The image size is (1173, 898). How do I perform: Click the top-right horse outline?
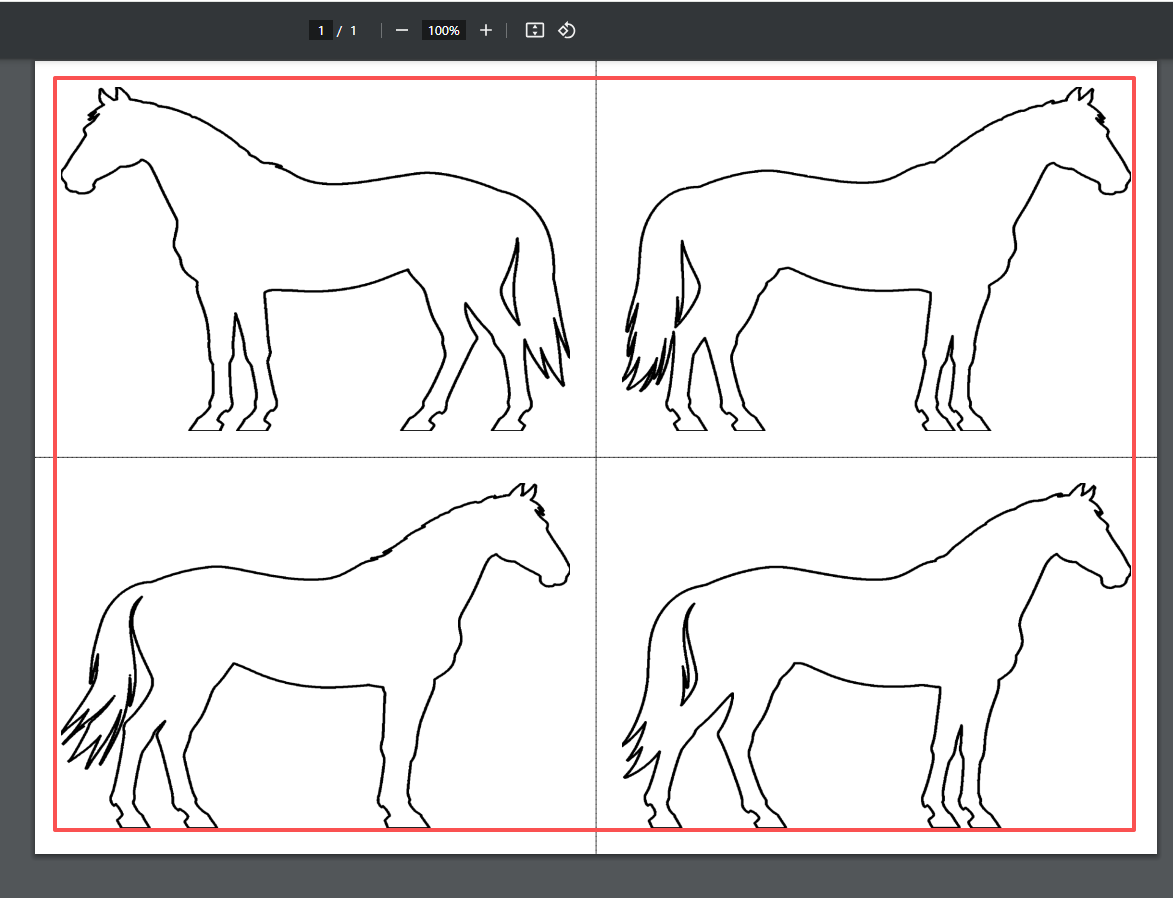[876, 259]
